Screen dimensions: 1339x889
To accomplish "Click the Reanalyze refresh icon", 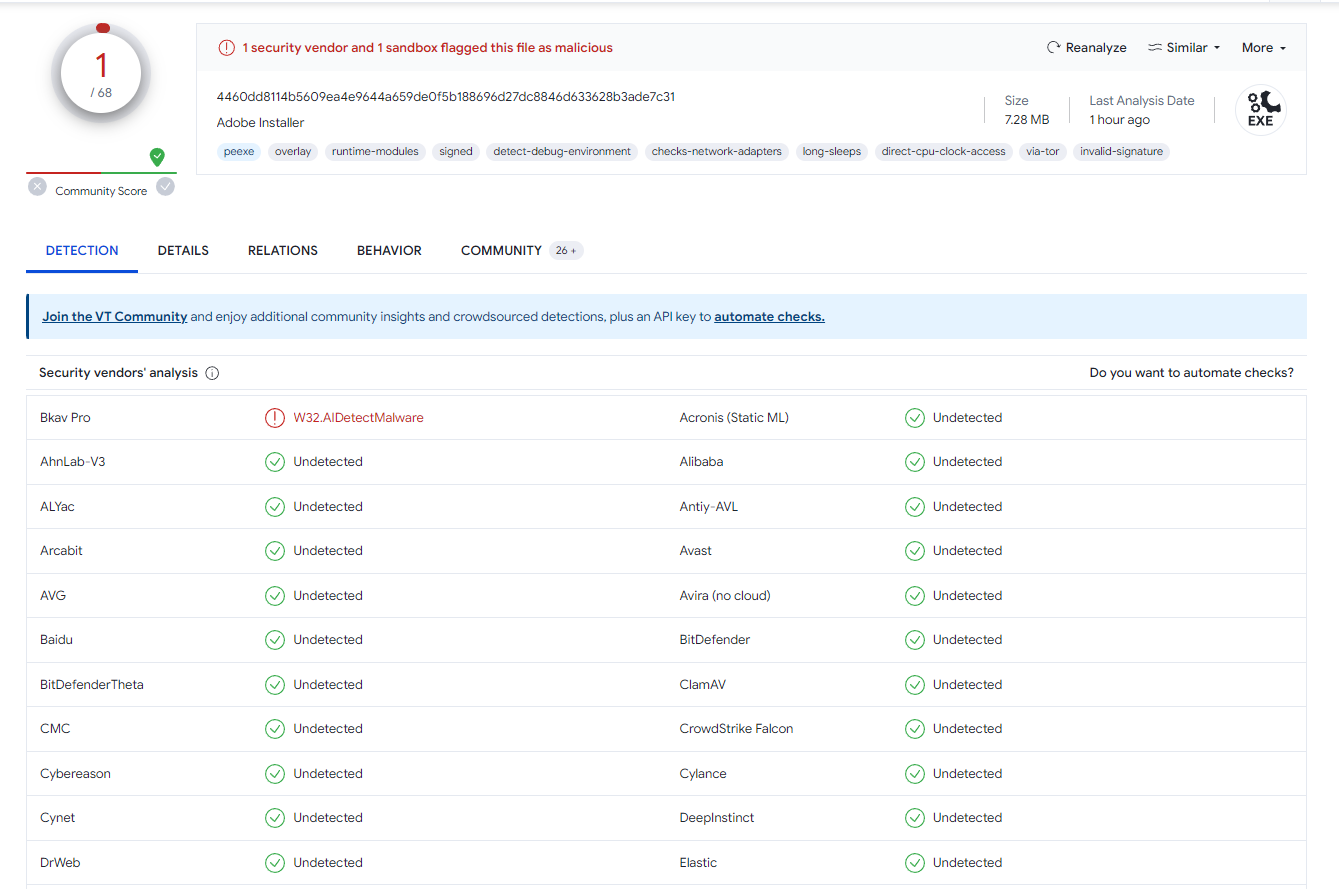I will [x=1053, y=48].
